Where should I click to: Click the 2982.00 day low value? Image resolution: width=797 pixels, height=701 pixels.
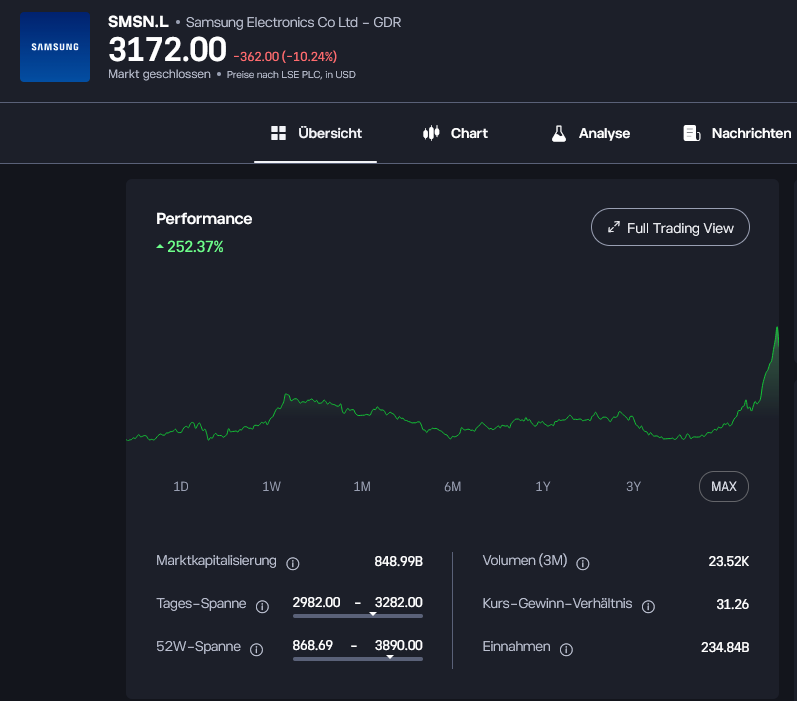tap(316, 602)
